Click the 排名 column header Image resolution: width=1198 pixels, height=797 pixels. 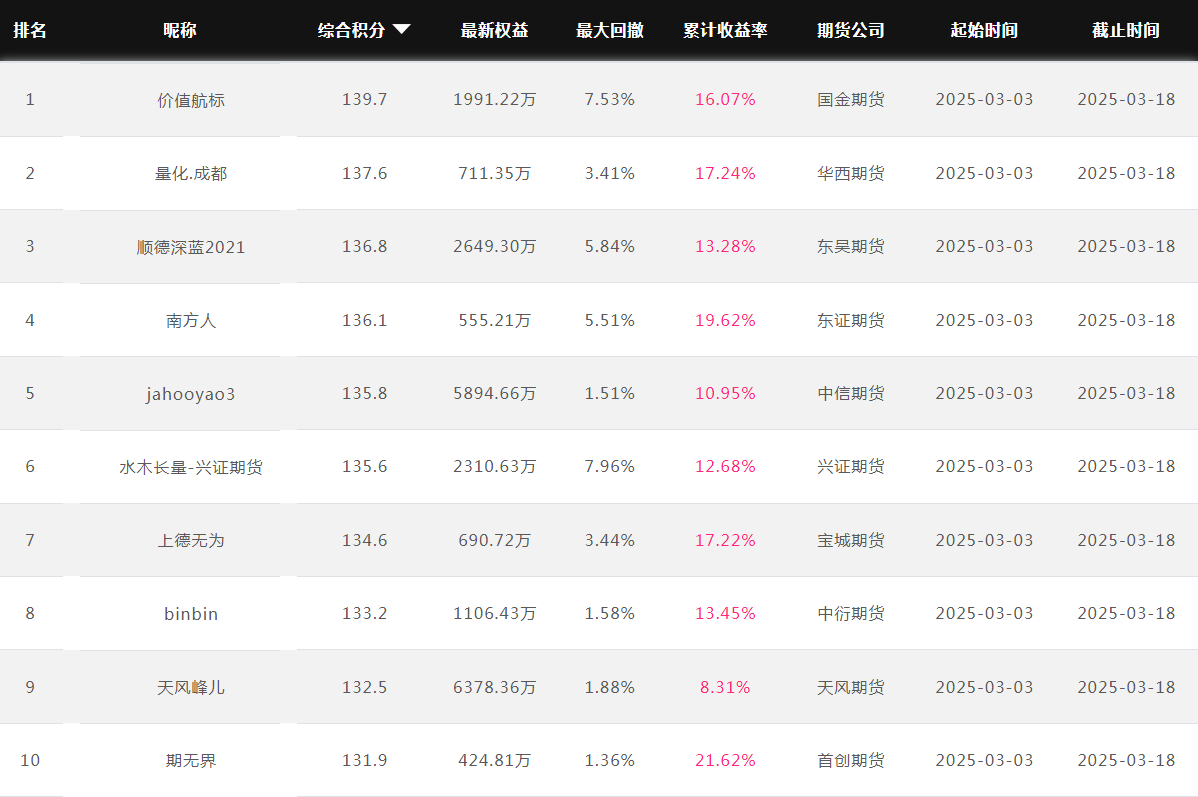(x=30, y=31)
